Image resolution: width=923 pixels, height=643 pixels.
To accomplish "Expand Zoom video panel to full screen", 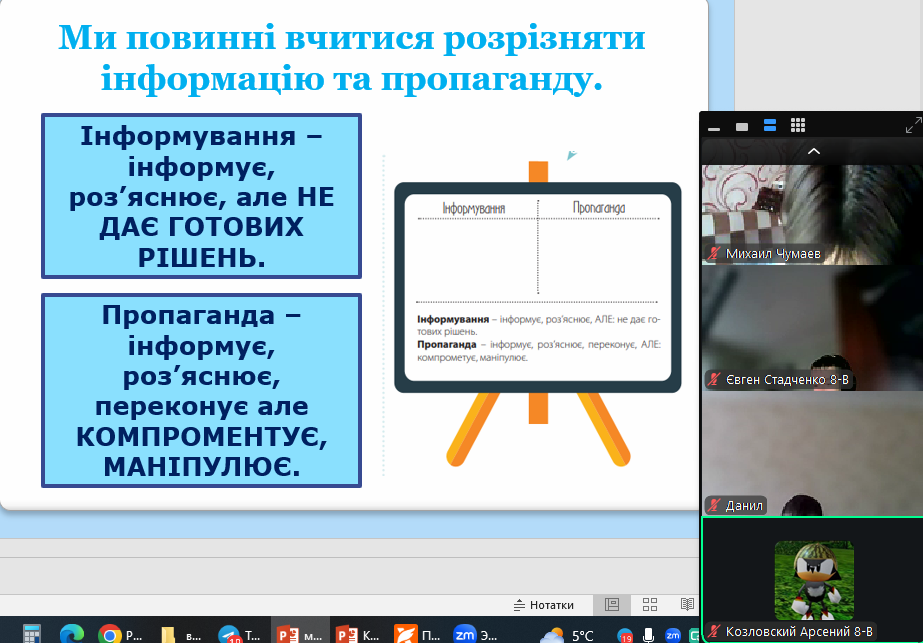I will tap(912, 126).
